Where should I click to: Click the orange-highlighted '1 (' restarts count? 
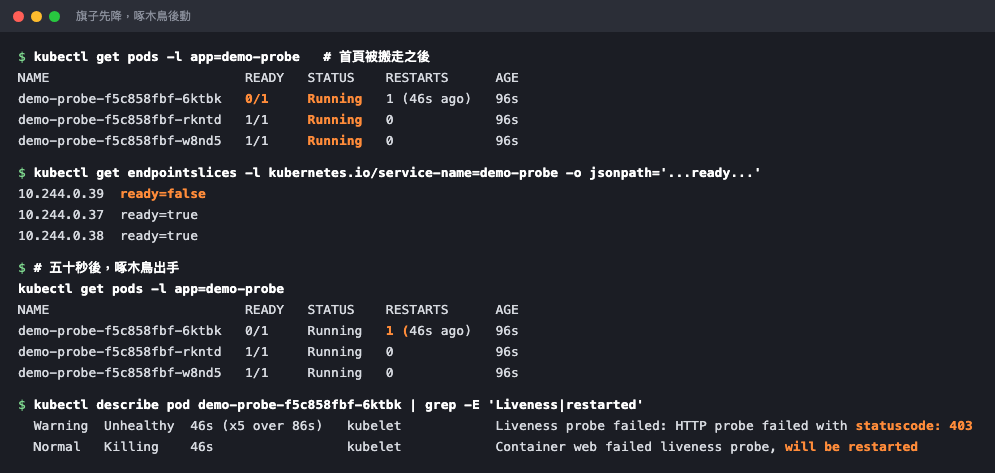(x=396, y=331)
